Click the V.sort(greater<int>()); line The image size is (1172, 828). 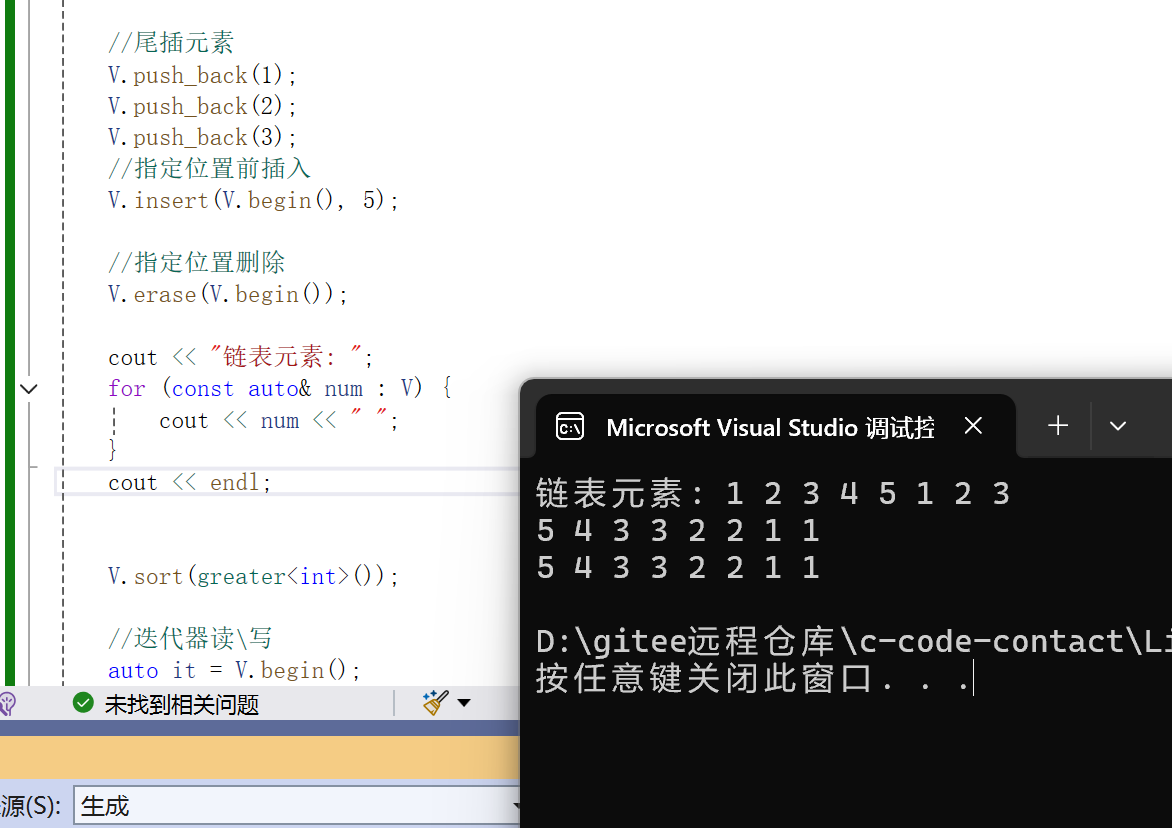click(253, 576)
